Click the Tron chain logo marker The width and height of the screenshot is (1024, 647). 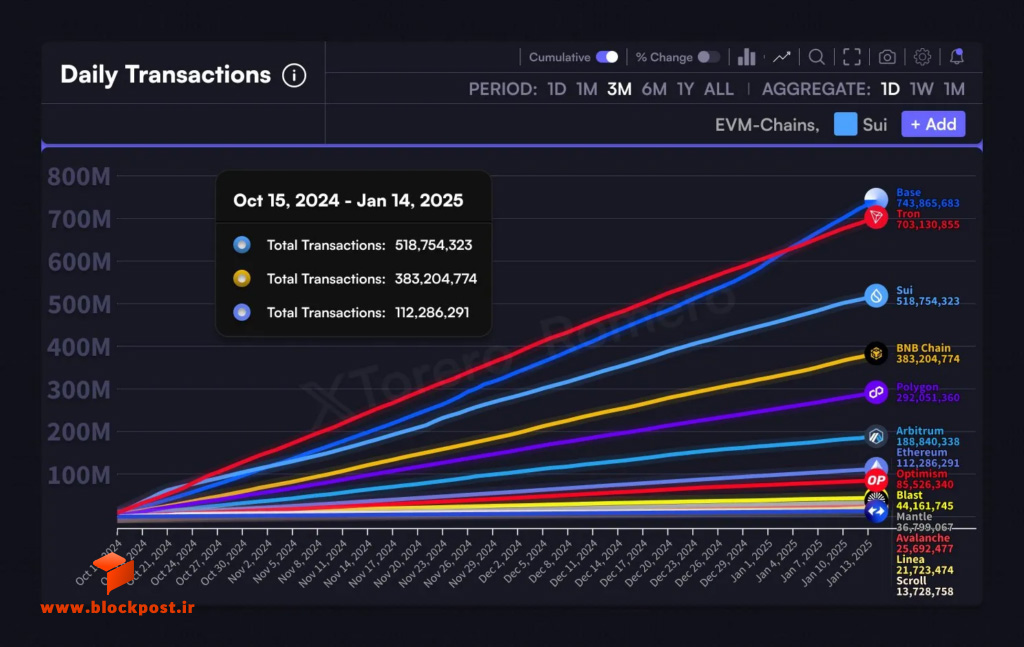(x=876, y=217)
